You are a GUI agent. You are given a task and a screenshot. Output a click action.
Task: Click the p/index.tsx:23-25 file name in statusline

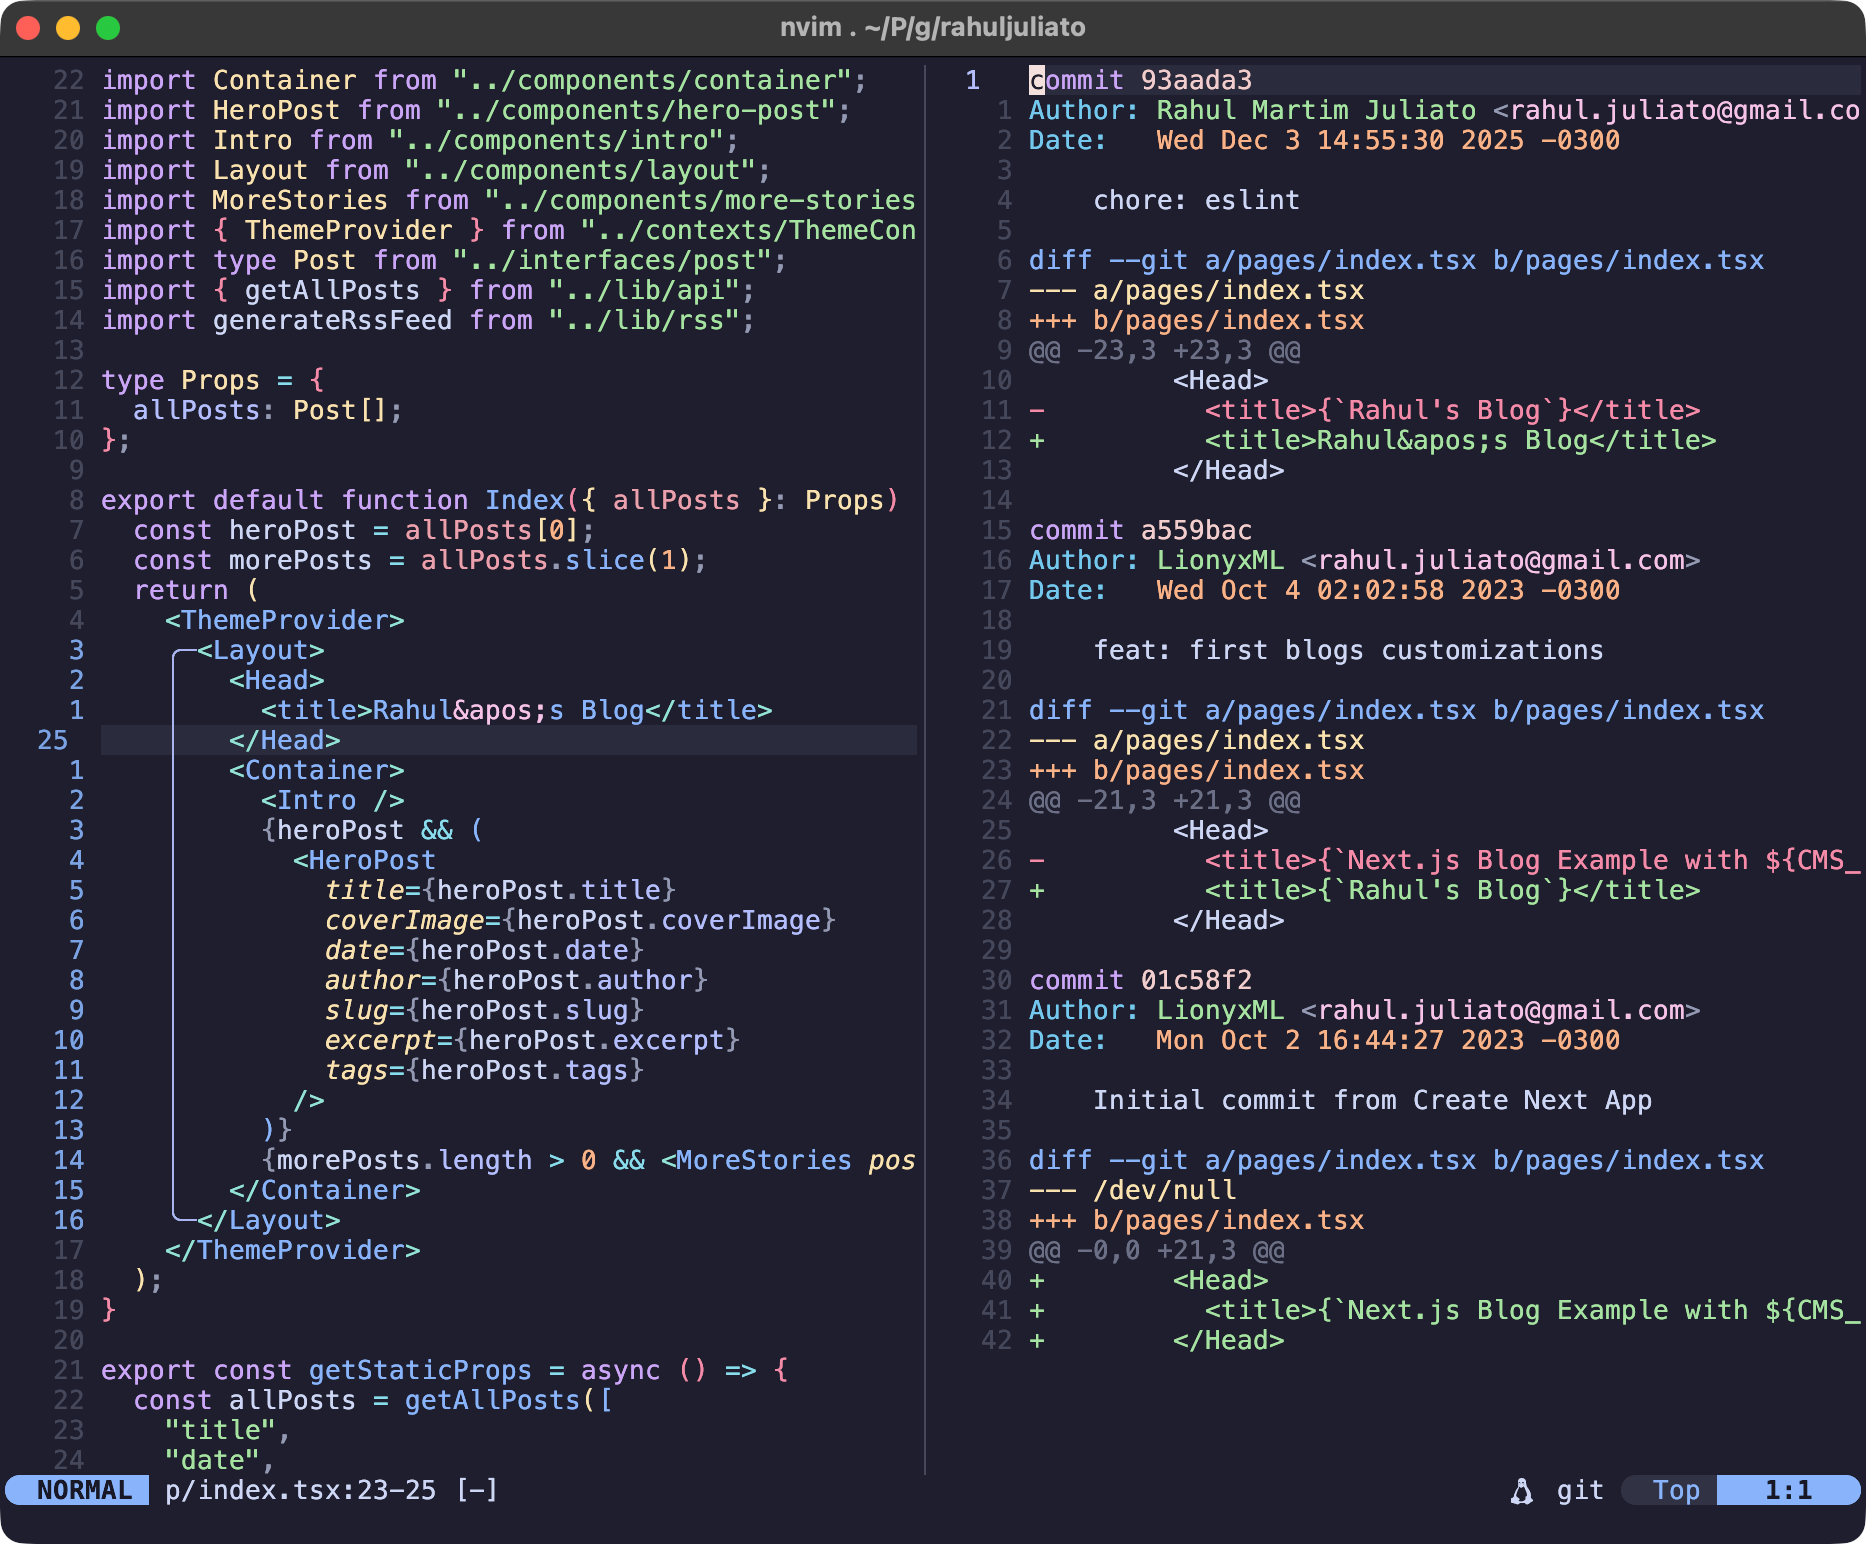(300, 1490)
